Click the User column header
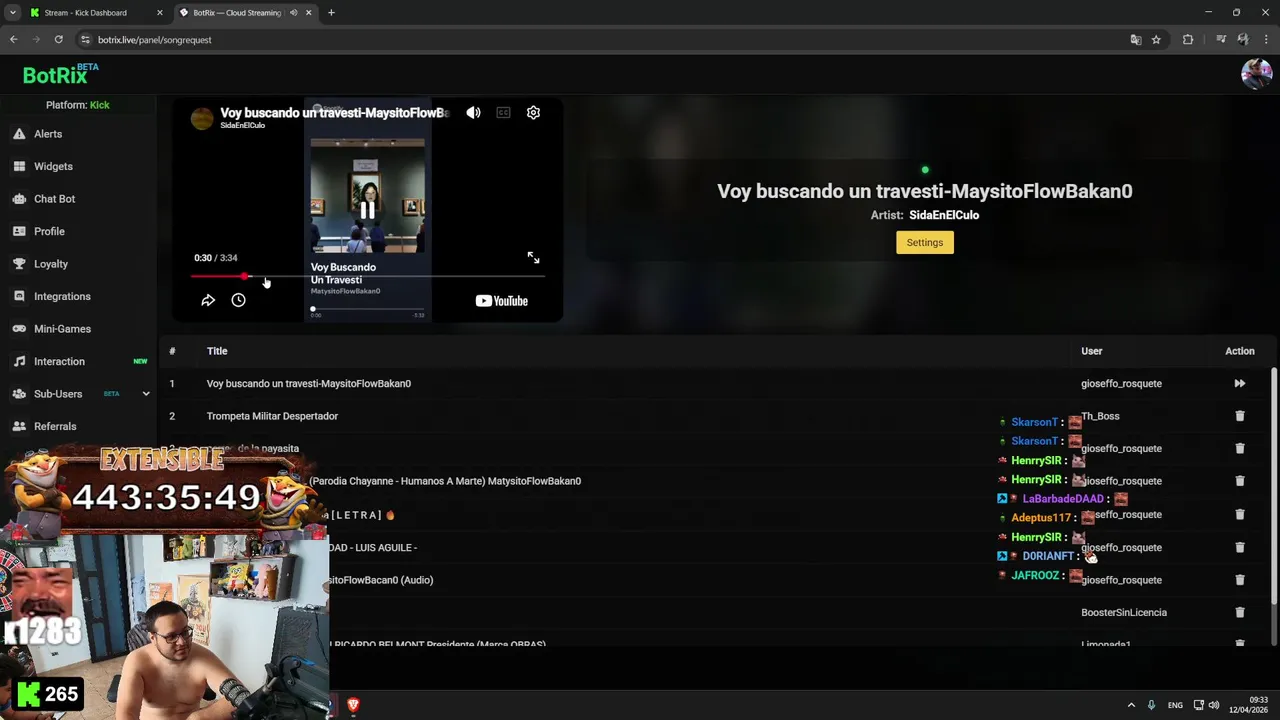 pos(1092,351)
